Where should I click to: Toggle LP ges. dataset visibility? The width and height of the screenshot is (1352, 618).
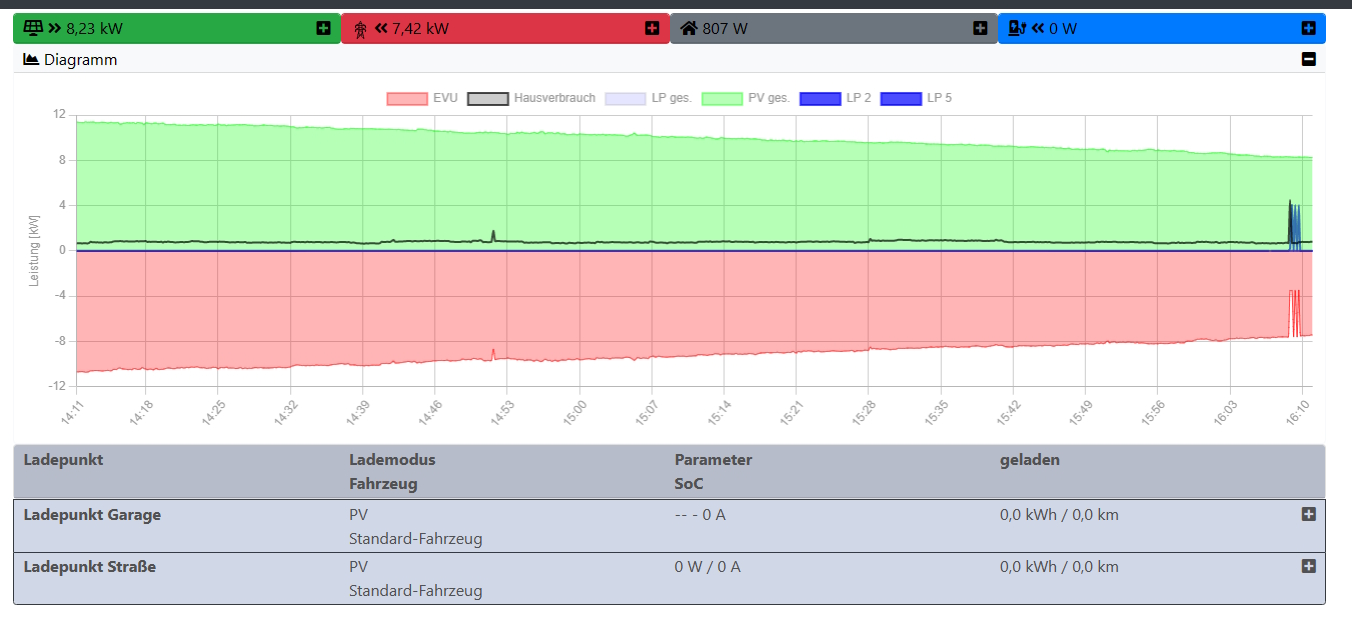tap(648, 98)
